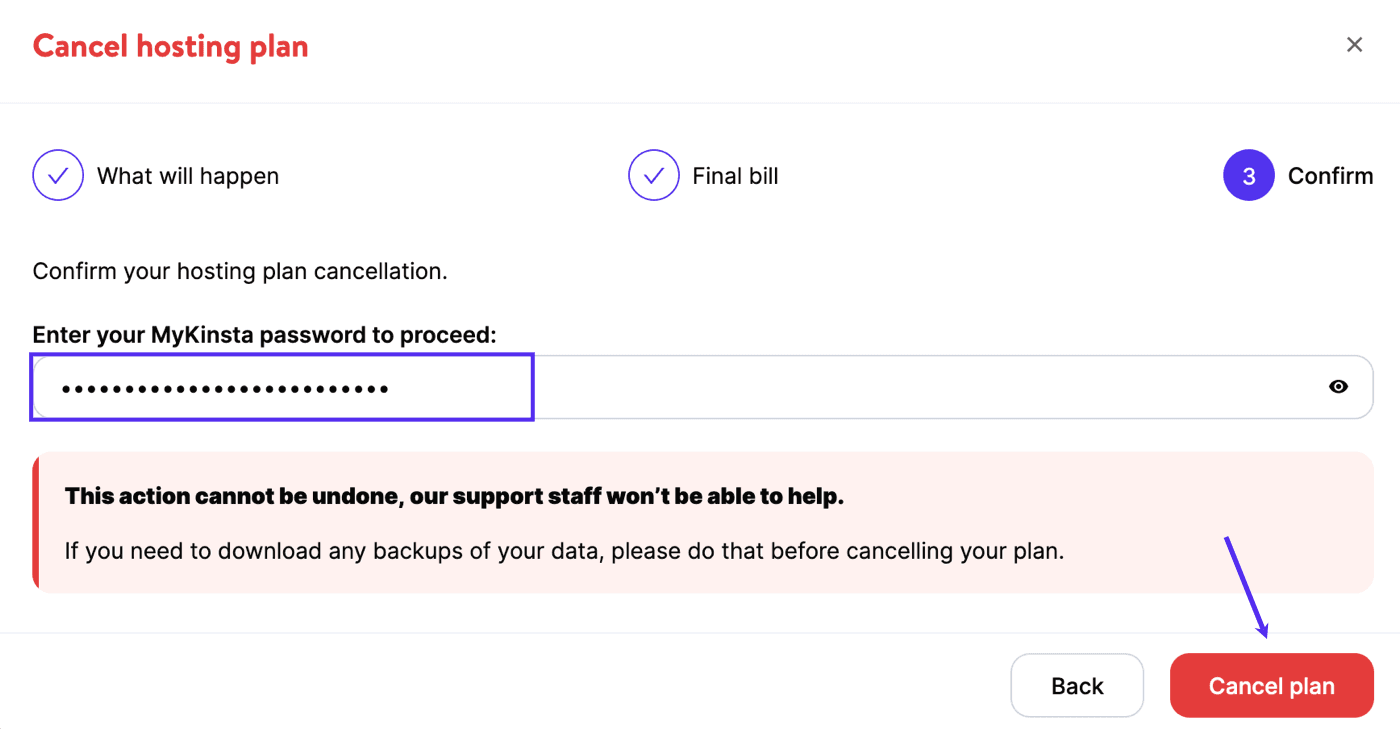This screenshot has width=1400, height=729.
Task: Click the Cancel hosting plan heading
Action: coord(169,46)
